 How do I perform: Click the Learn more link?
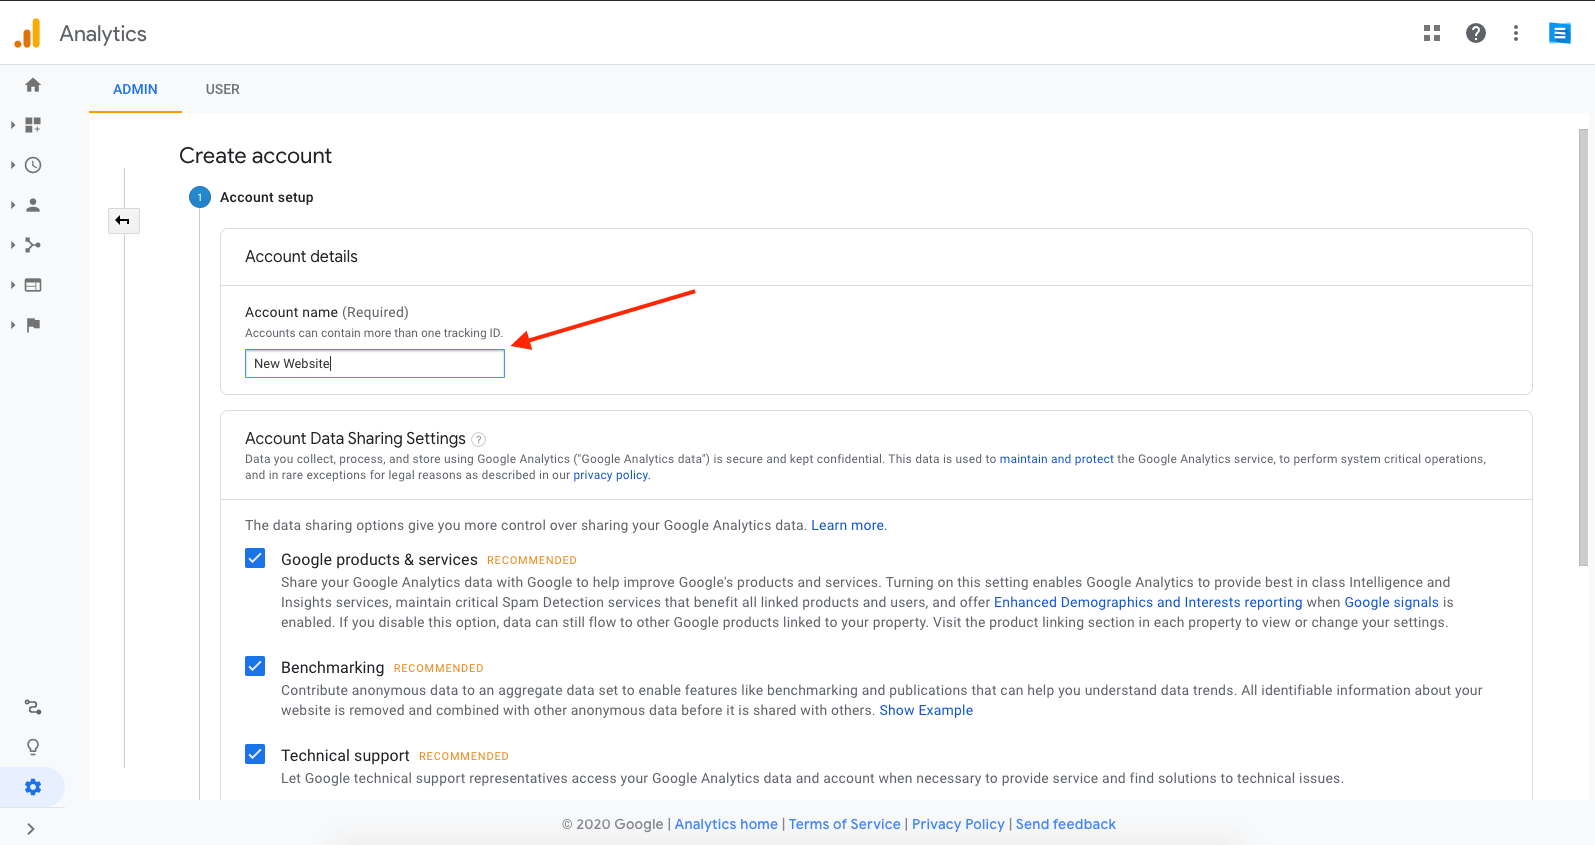tap(848, 525)
